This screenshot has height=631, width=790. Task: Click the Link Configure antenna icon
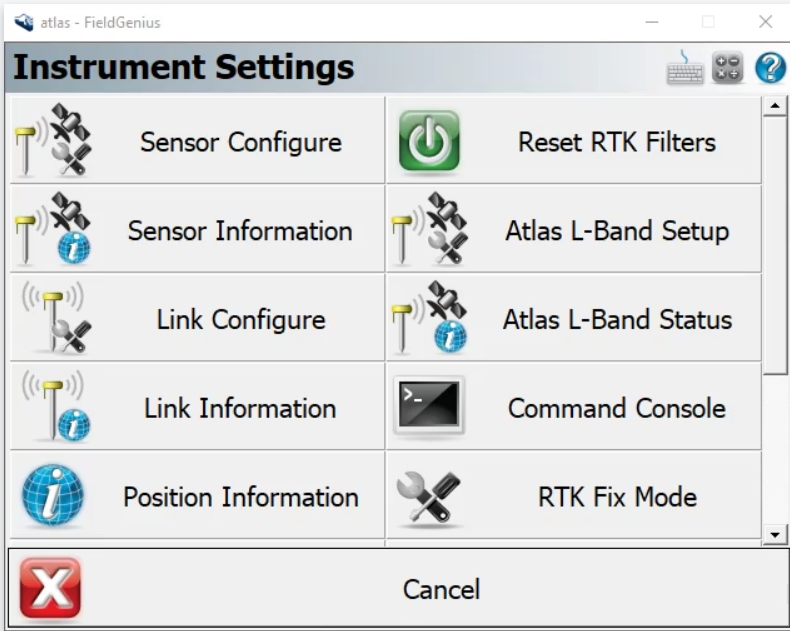click(x=54, y=318)
